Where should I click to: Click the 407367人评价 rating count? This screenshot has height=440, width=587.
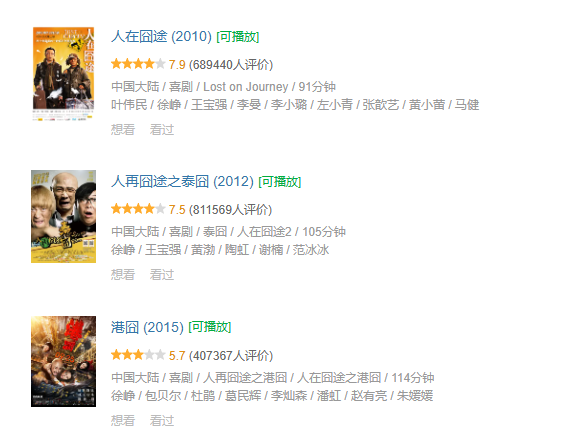[x=231, y=355]
